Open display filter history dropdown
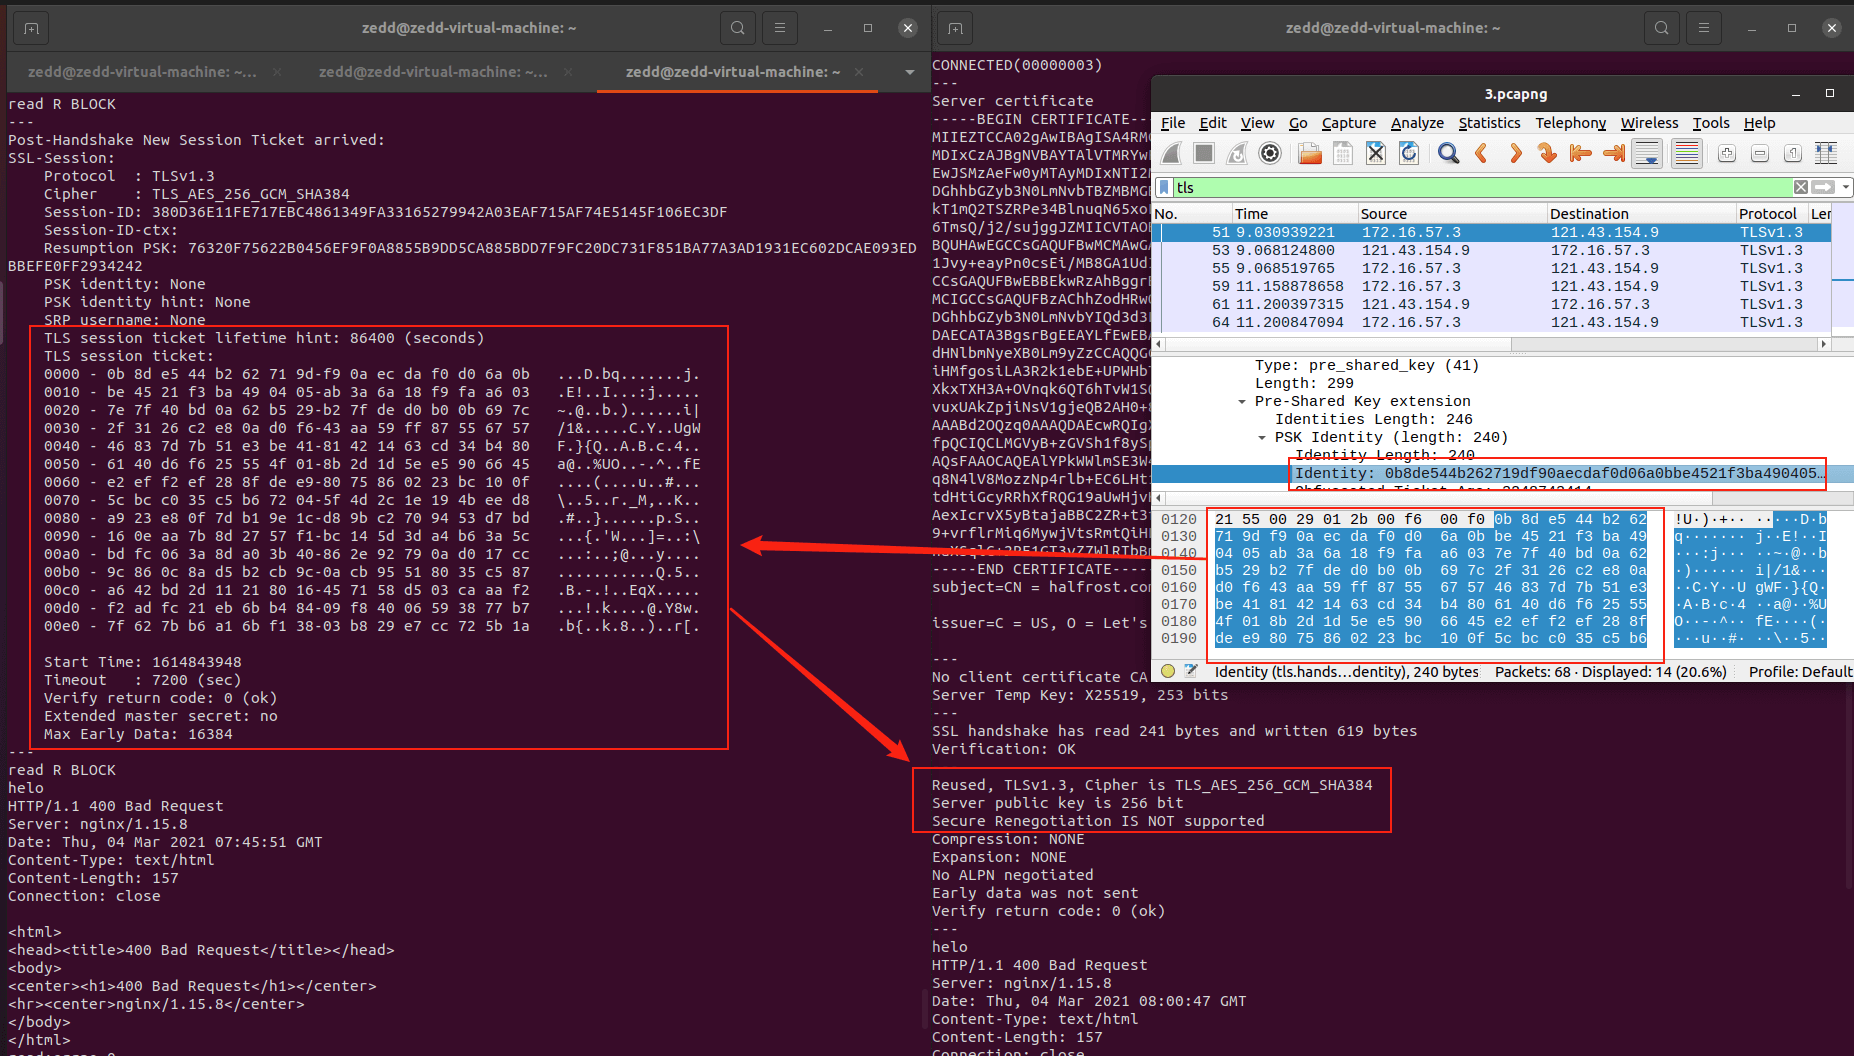Image resolution: width=1854 pixels, height=1056 pixels. pos(1846,187)
